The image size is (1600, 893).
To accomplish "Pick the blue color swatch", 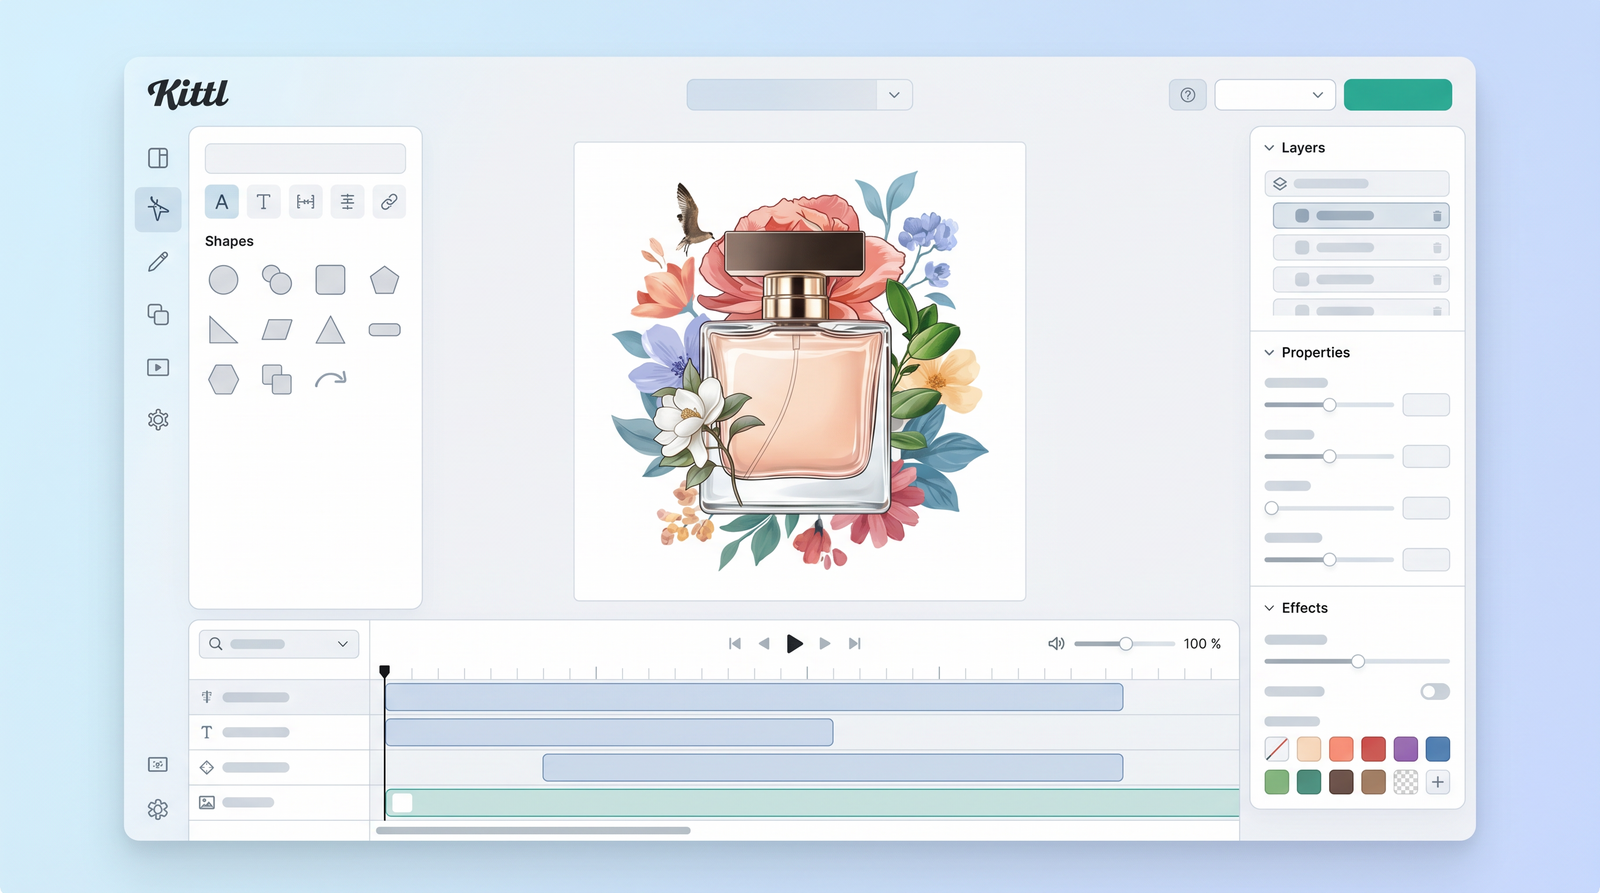I will (1438, 749).
